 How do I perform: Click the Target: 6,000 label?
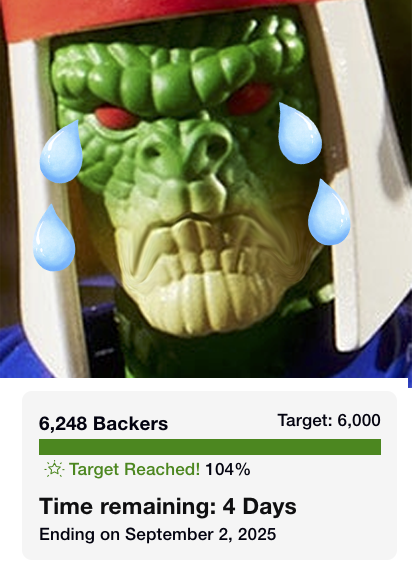click(329, 420)
